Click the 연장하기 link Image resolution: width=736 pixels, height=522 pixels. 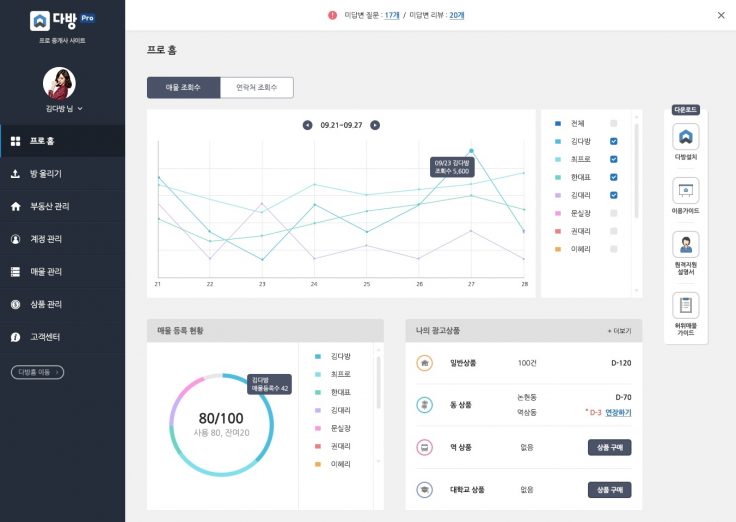618,412
